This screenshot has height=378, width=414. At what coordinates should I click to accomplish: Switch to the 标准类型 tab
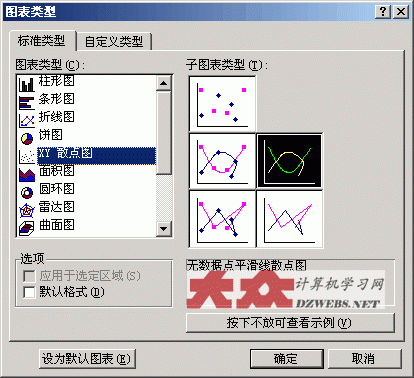tap(42, 41)
